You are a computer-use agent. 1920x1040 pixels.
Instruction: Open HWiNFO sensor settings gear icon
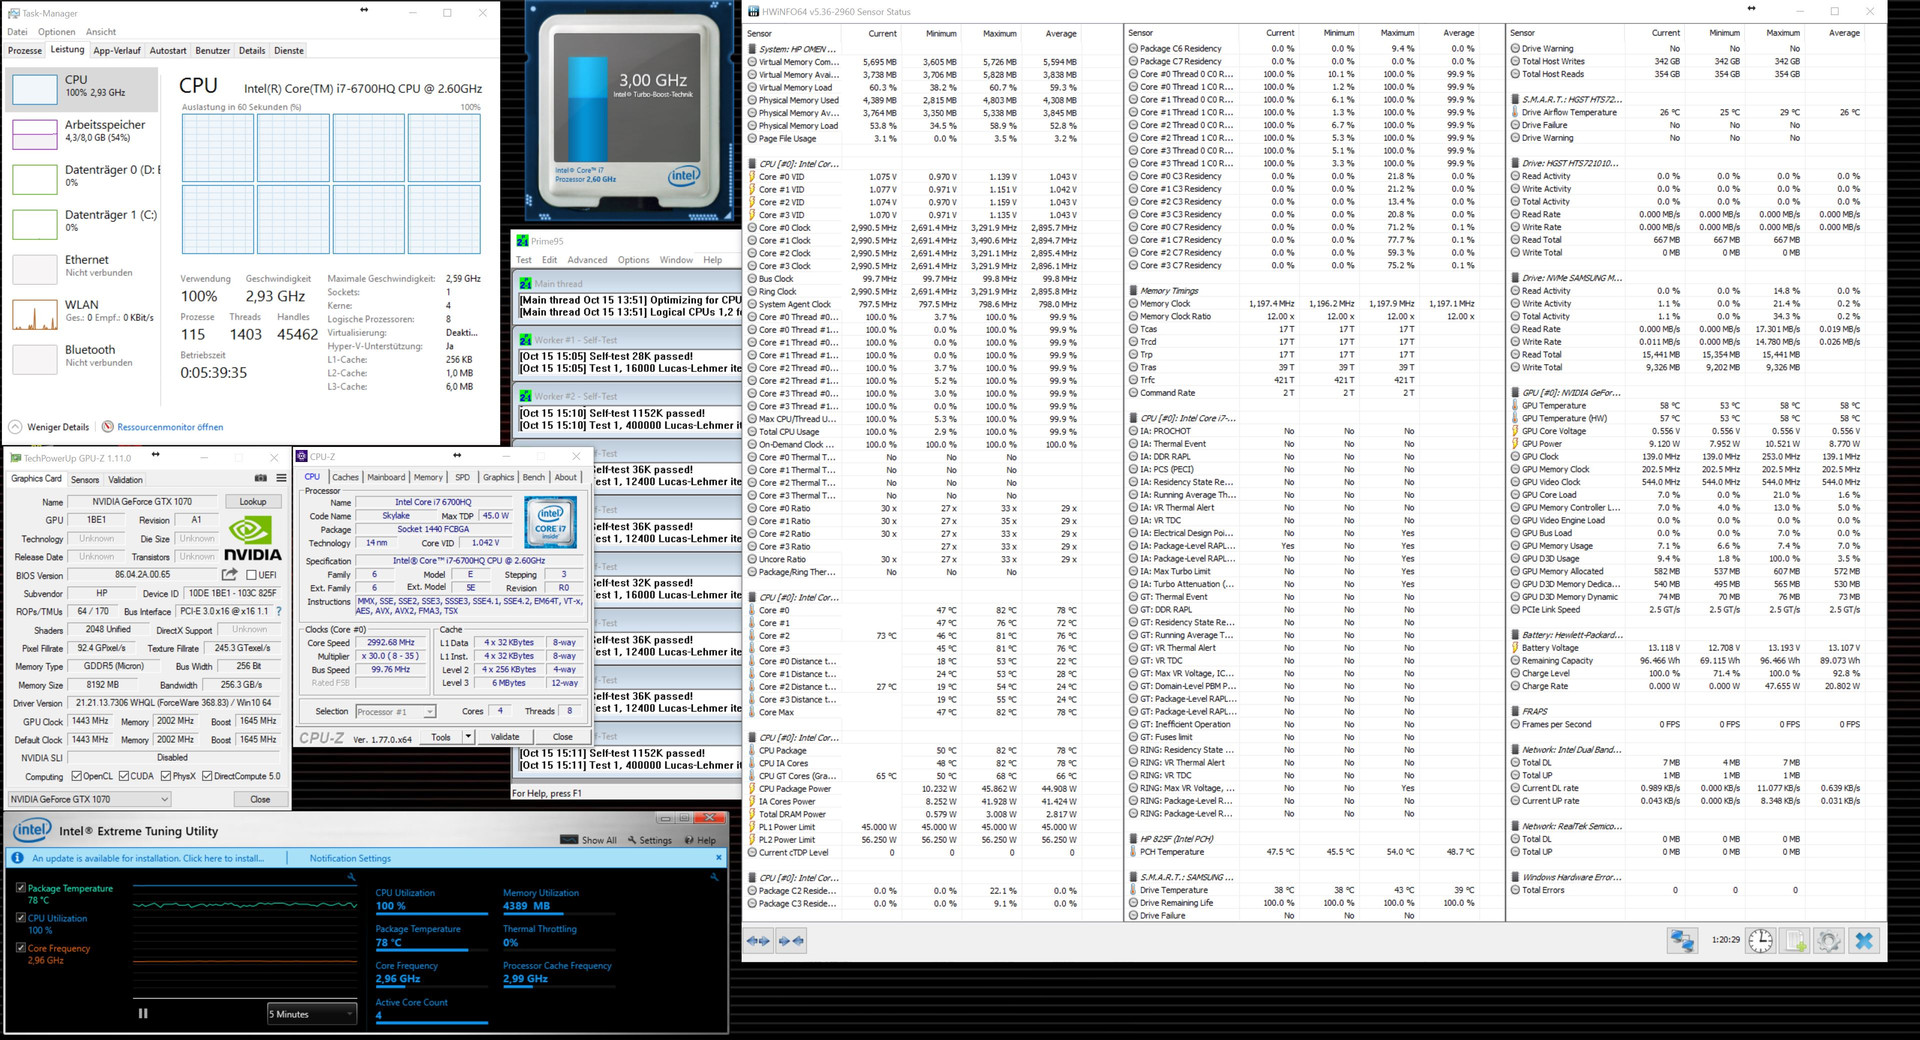coord(1829,941)
